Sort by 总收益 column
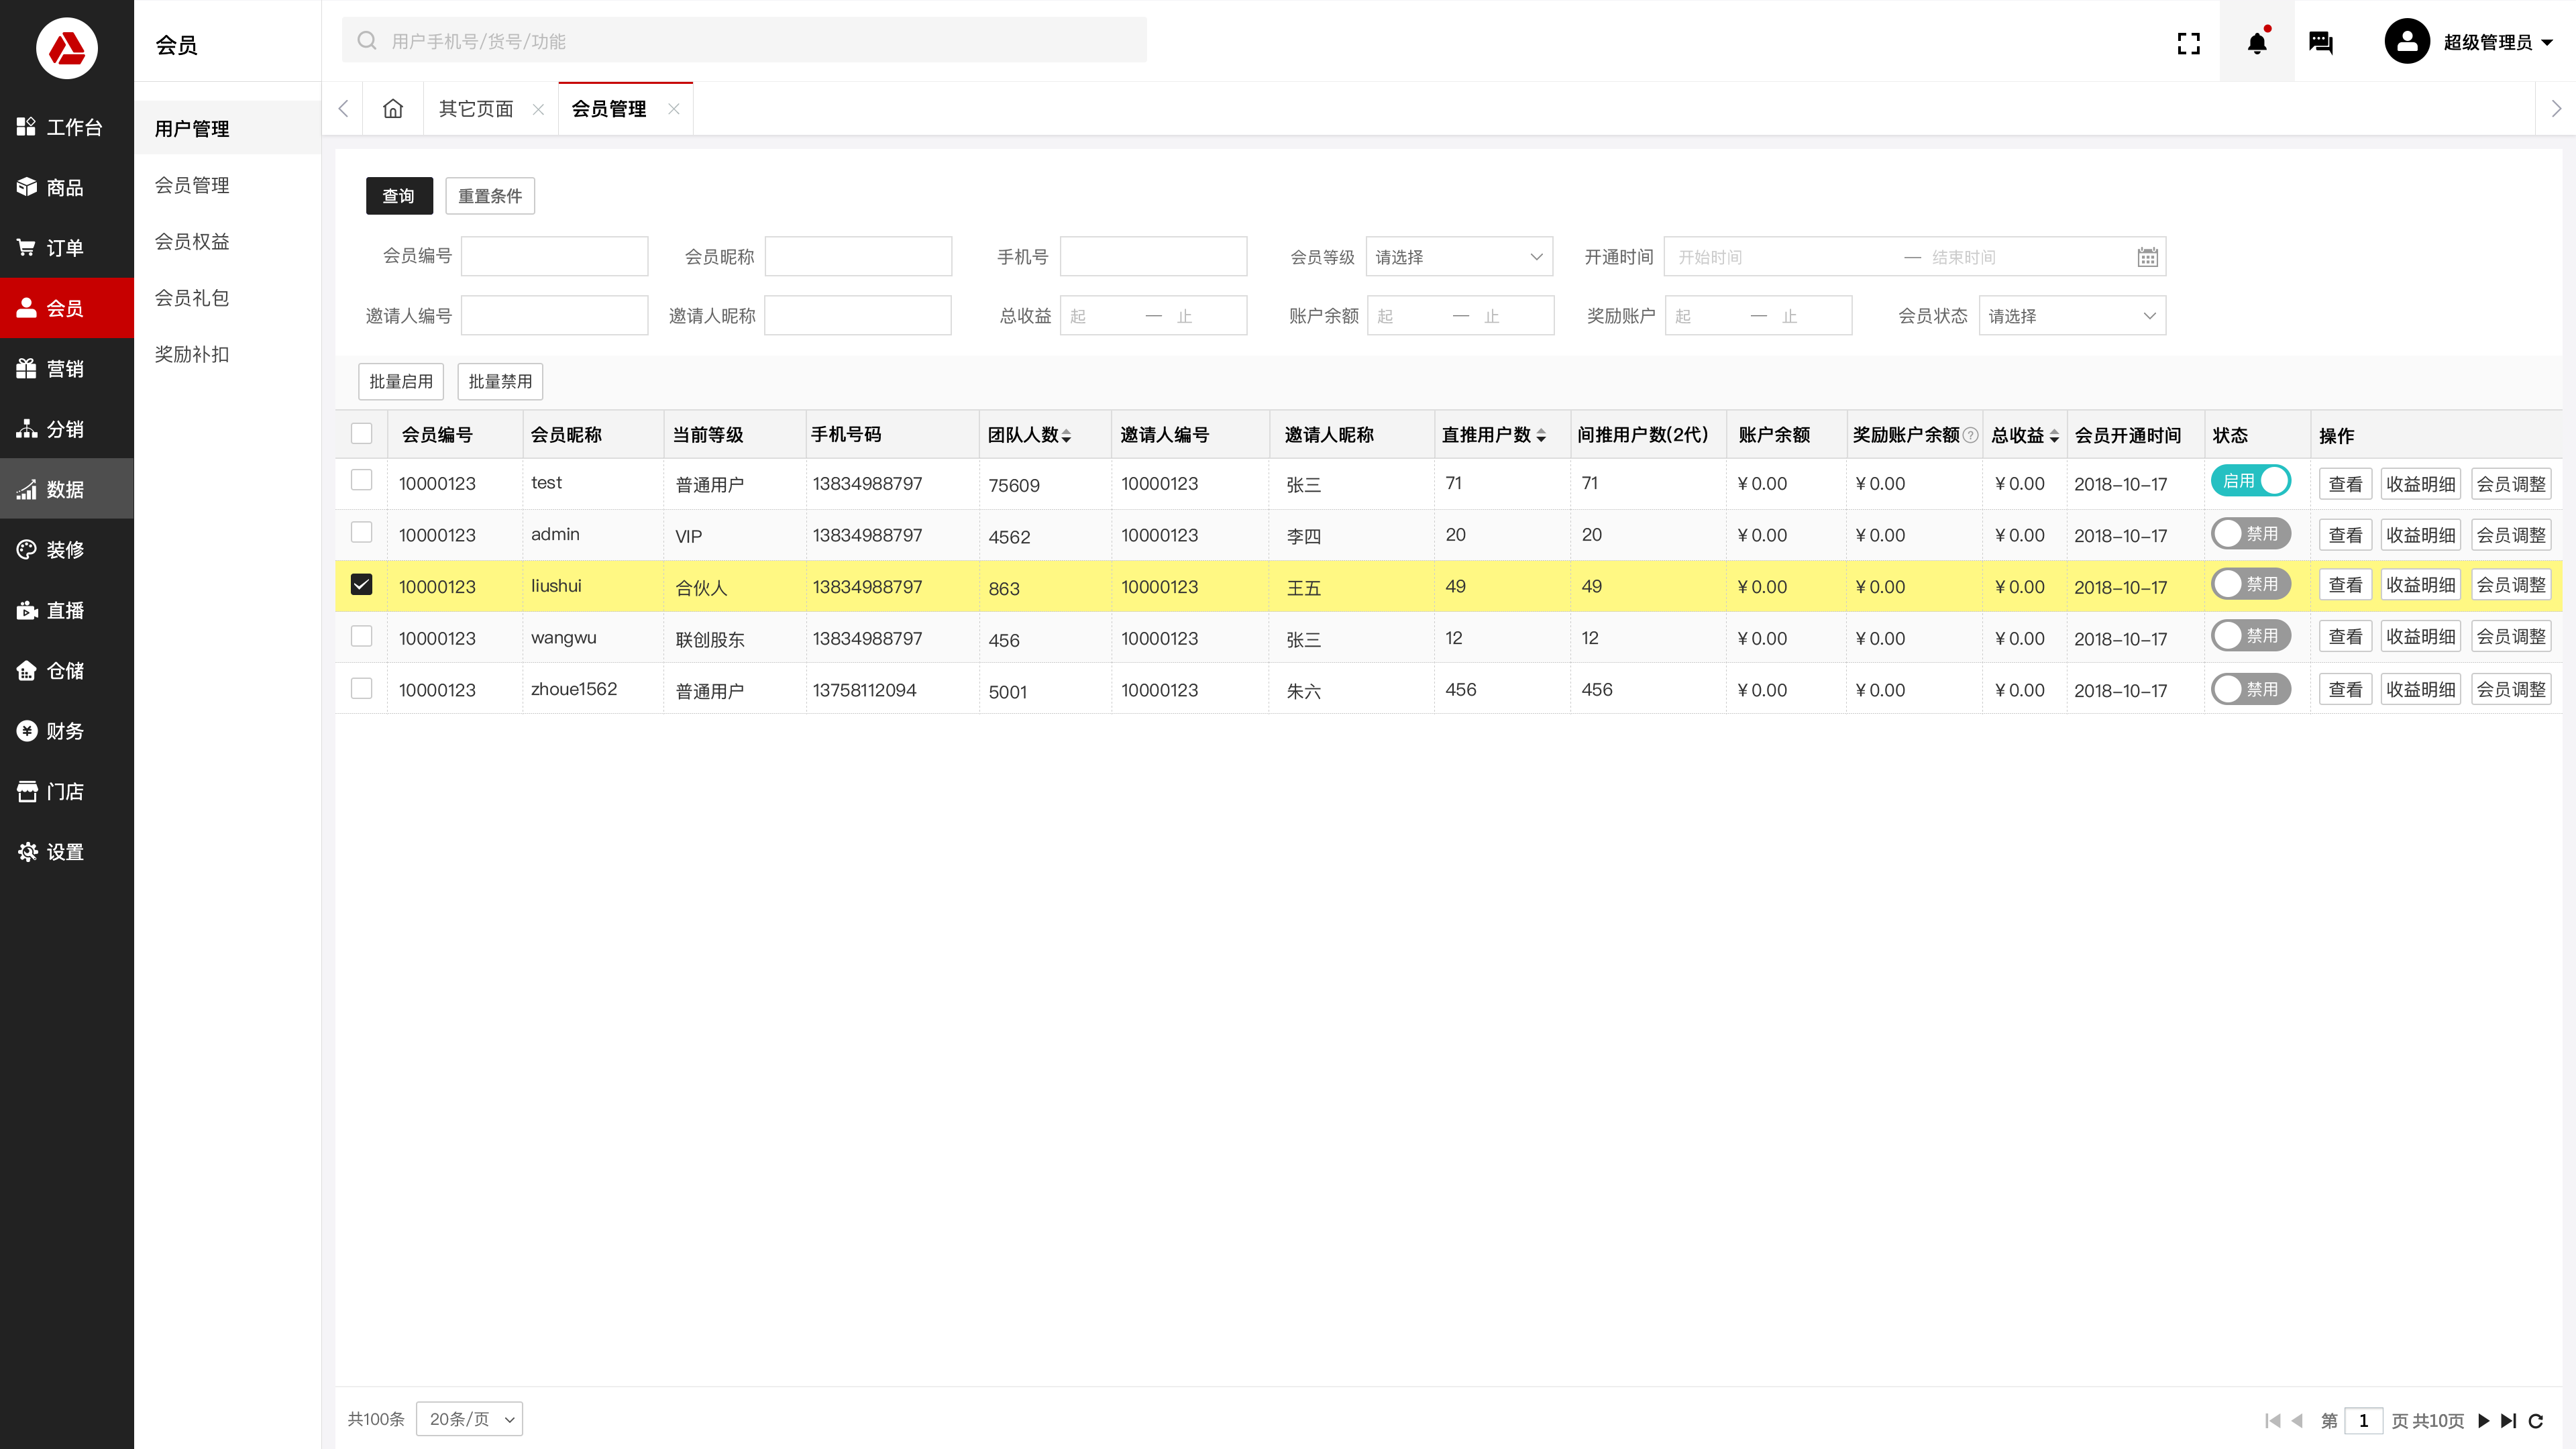Image resolution: width=2576 pixels, height=1449 pixels. [2054, 436]
